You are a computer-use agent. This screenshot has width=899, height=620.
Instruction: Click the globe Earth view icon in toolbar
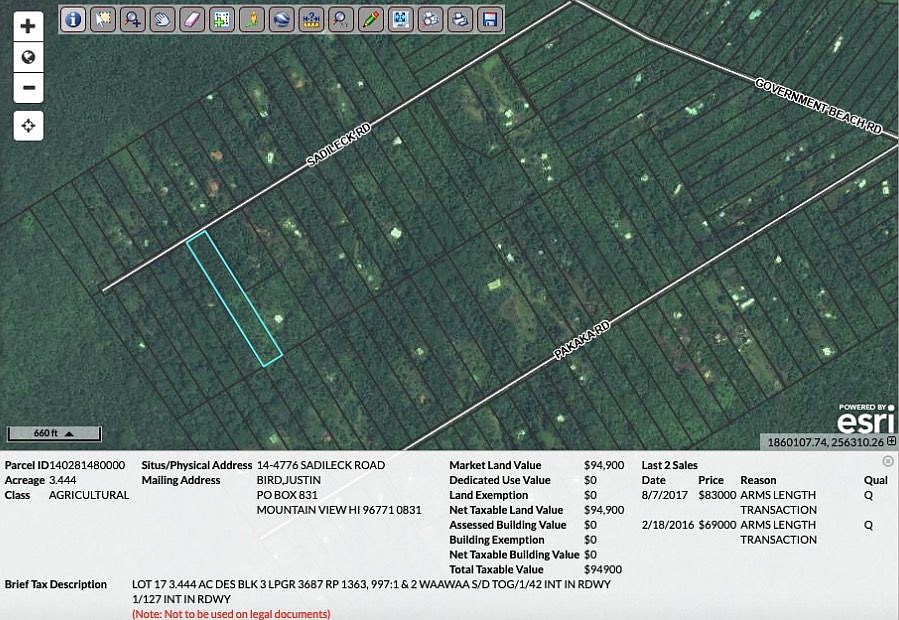pyautogui.click(x=282, y=20)
